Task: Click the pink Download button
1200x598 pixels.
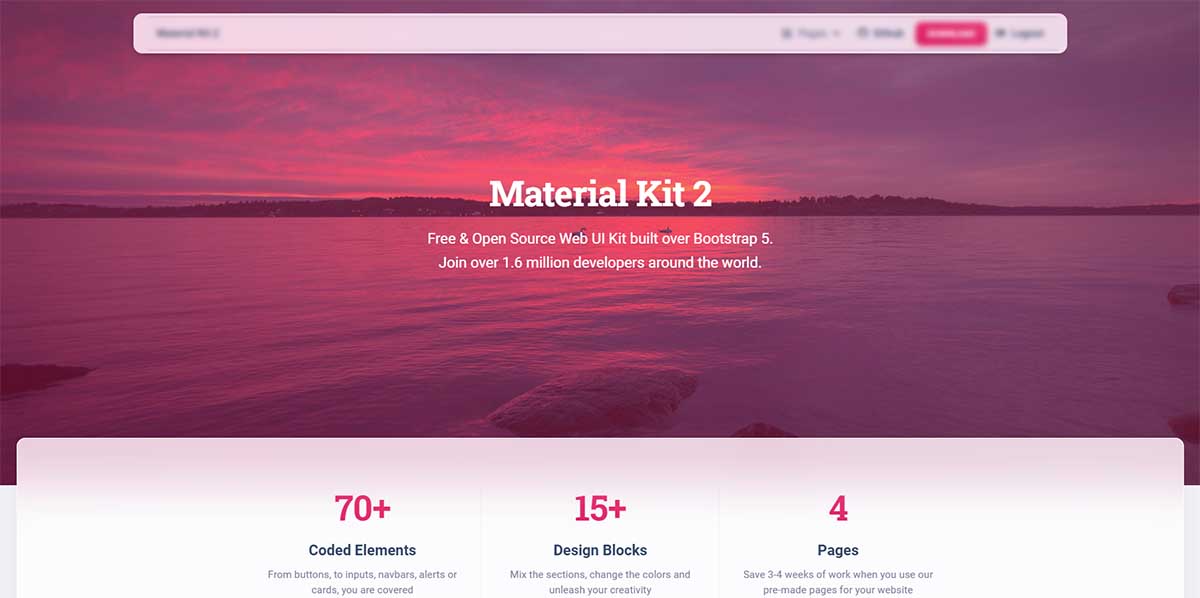Action: point(951,33)
